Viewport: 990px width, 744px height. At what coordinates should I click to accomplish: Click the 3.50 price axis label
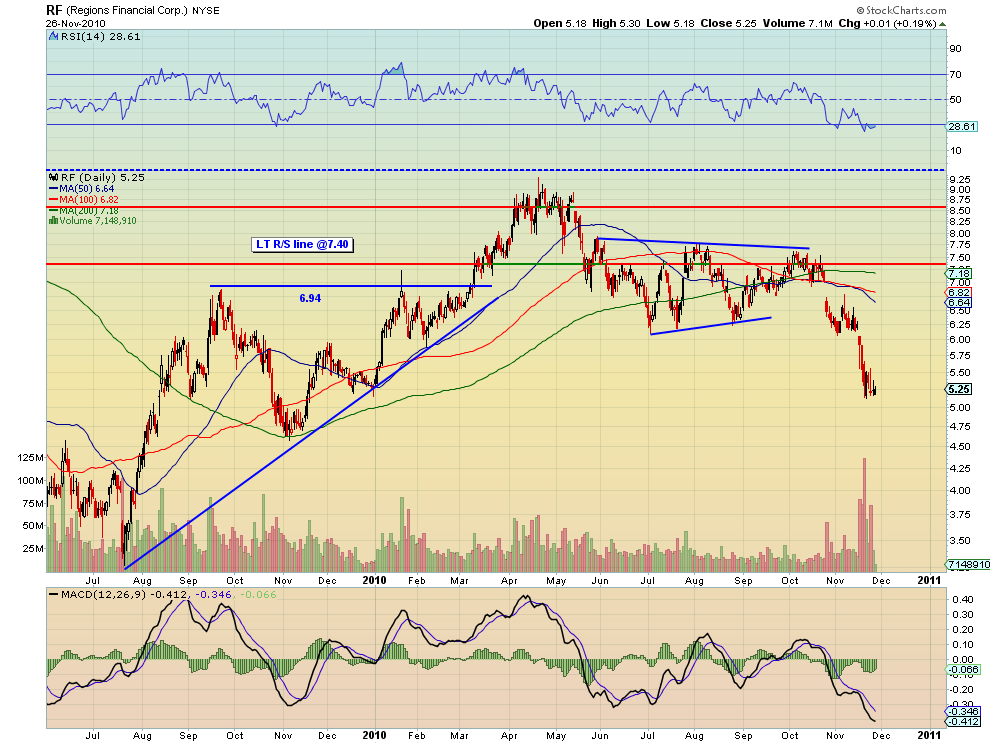(x=960, y=541)
